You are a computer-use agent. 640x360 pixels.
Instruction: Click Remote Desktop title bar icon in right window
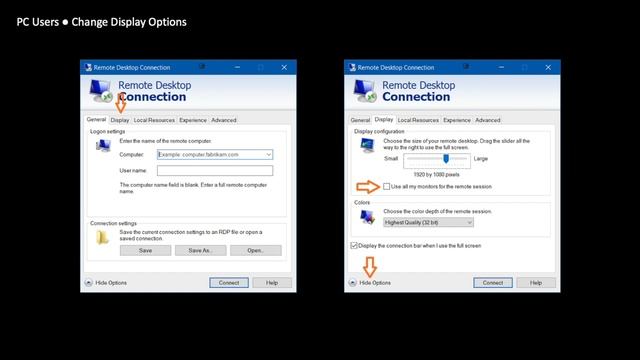point(352,67)
